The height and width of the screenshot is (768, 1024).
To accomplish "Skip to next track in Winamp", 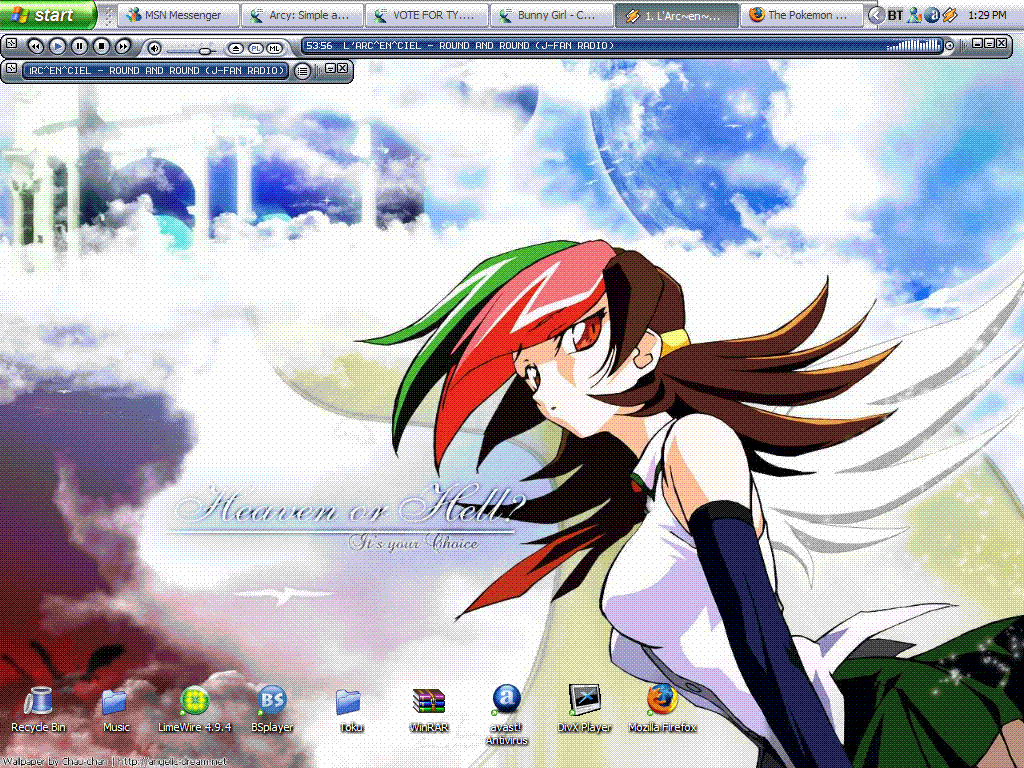I will [123, 46].
